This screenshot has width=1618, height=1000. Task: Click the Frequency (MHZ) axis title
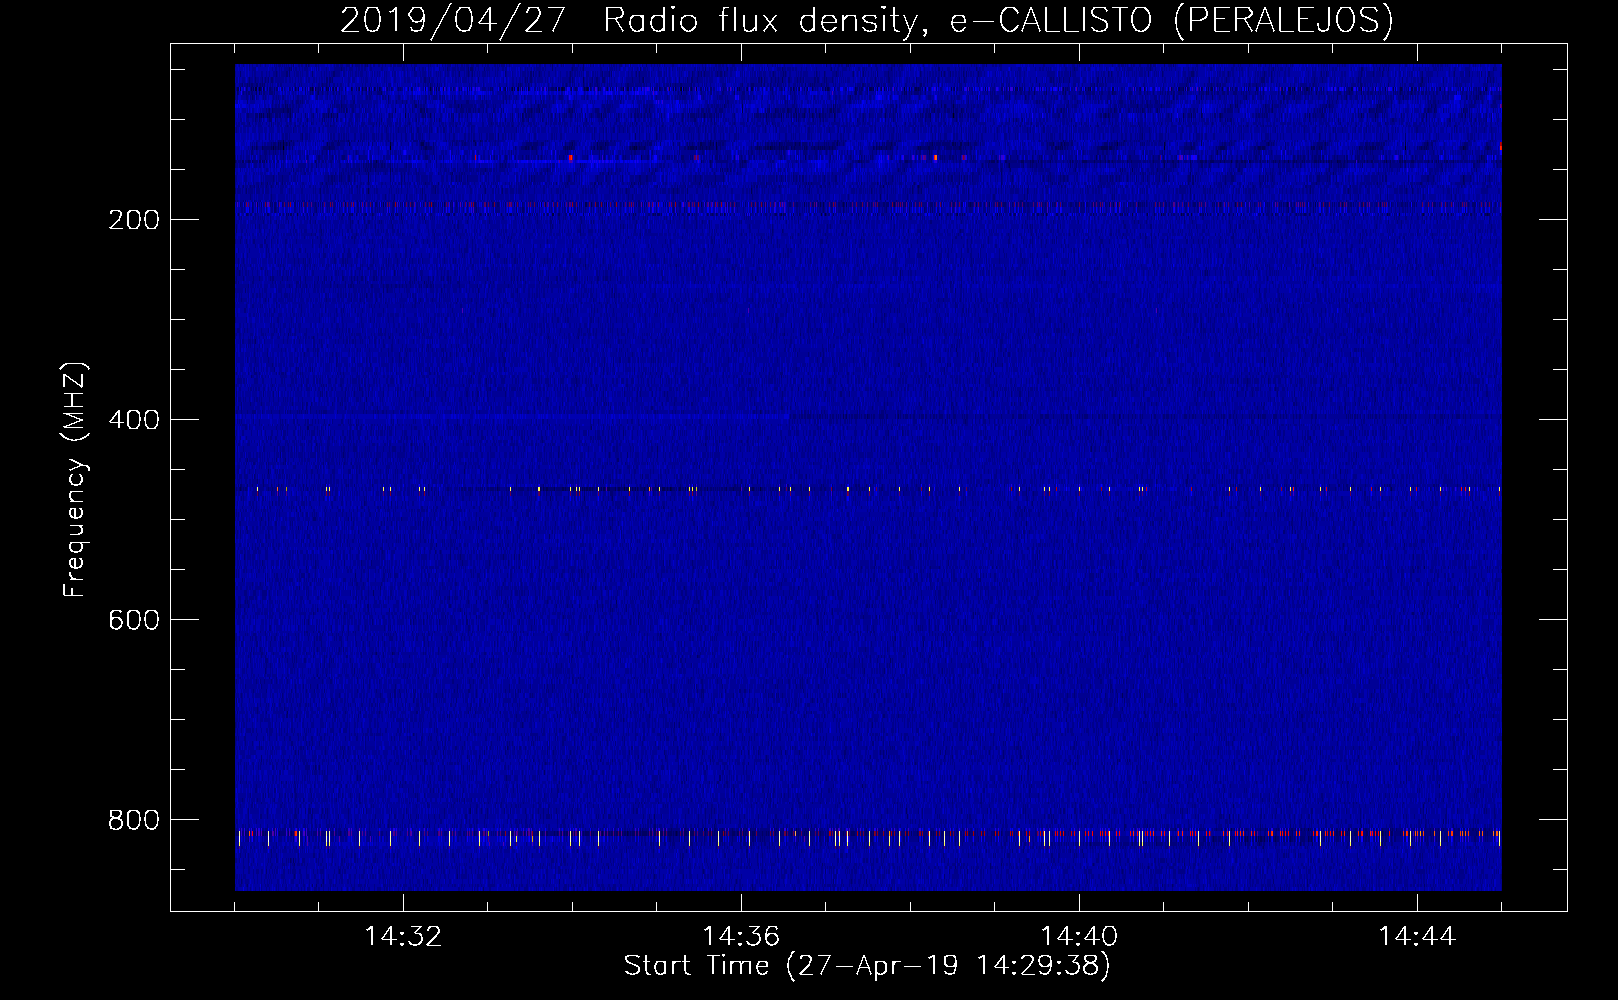(x=75, y=479)
